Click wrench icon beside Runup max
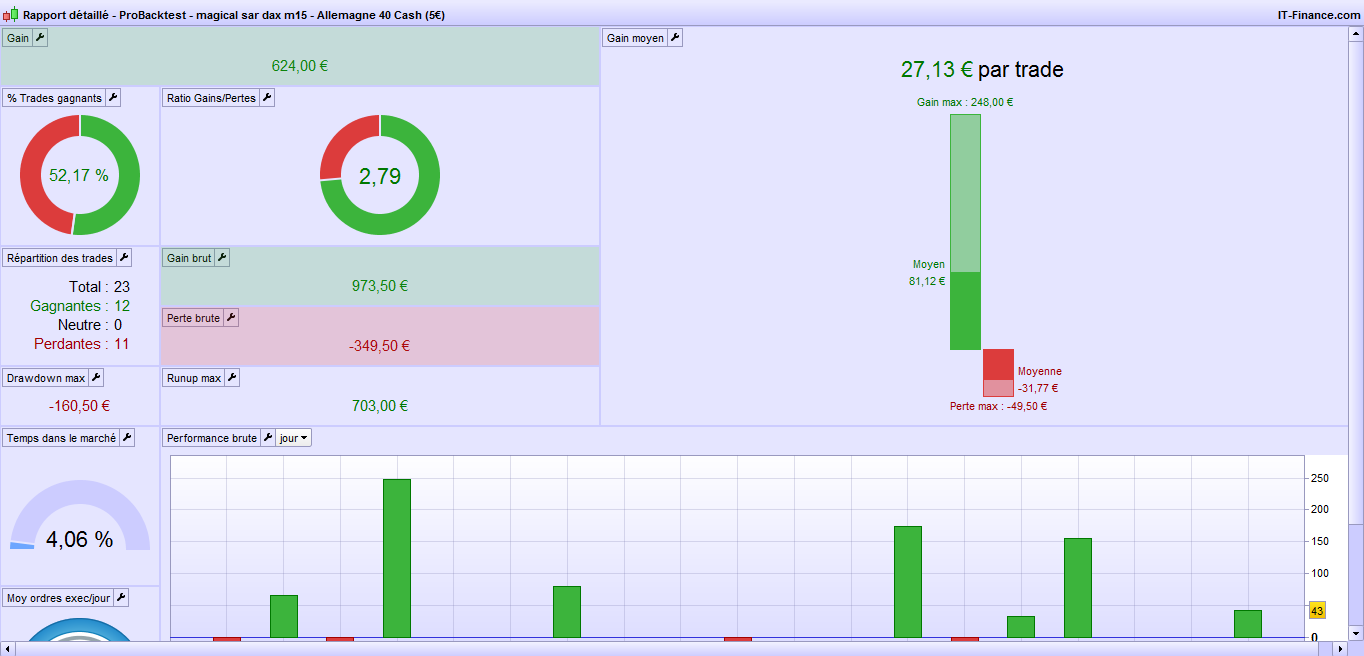 pos(232,378)
